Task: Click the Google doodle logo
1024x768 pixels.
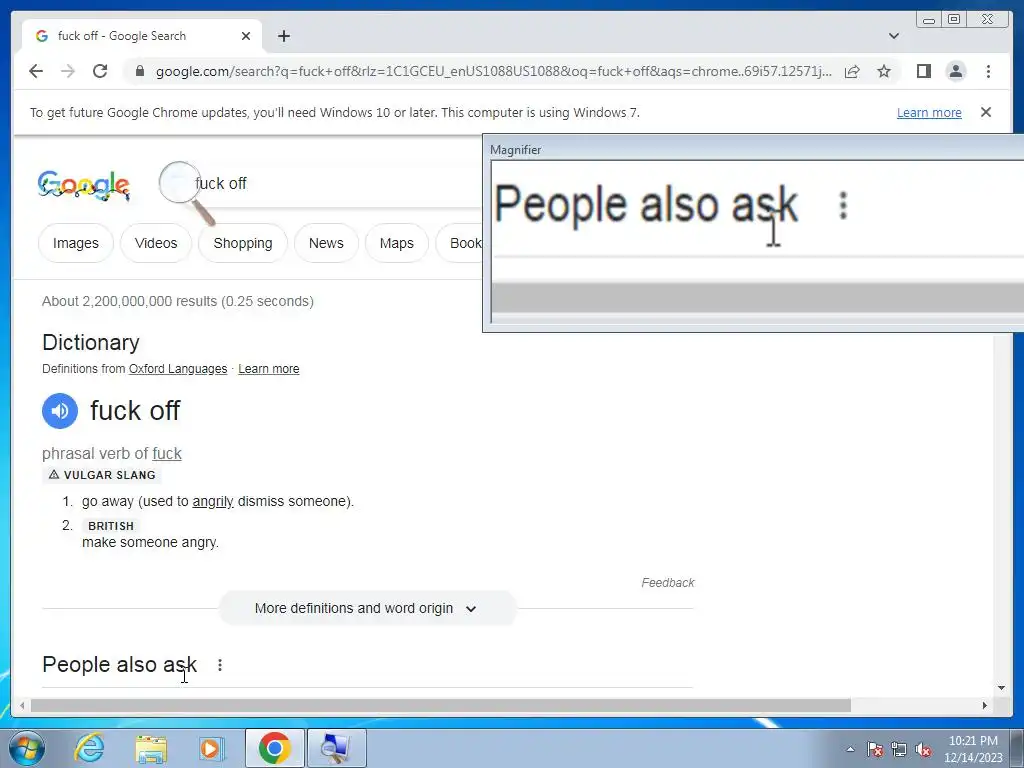Action: [84, 185]
